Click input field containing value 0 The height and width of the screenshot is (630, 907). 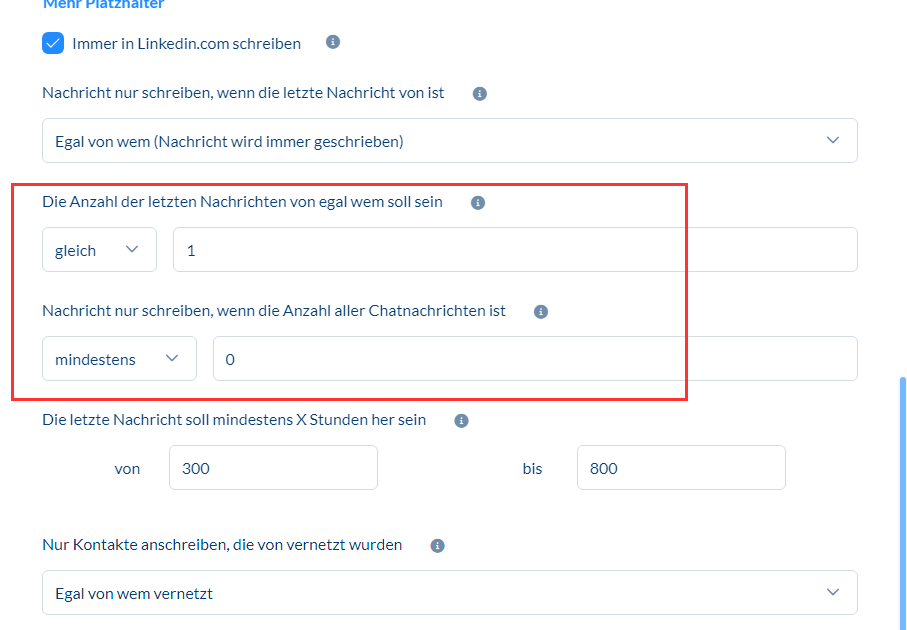tap(535, 359)
